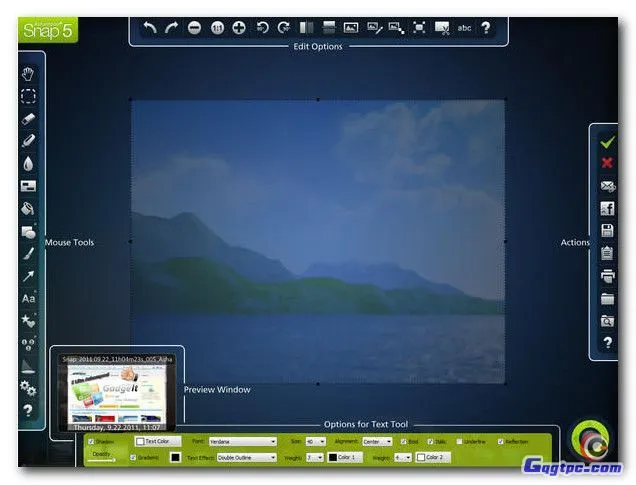Toggle the Shadow checkbox

click(92, 441)
